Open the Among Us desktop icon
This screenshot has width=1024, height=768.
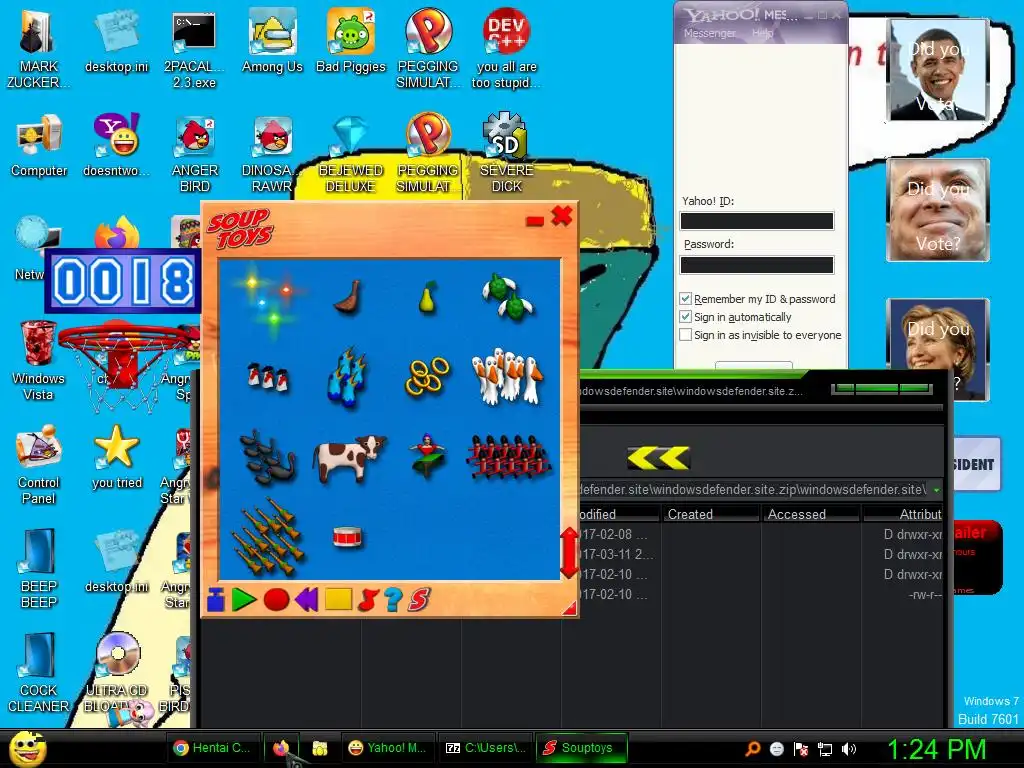(272, 42)
